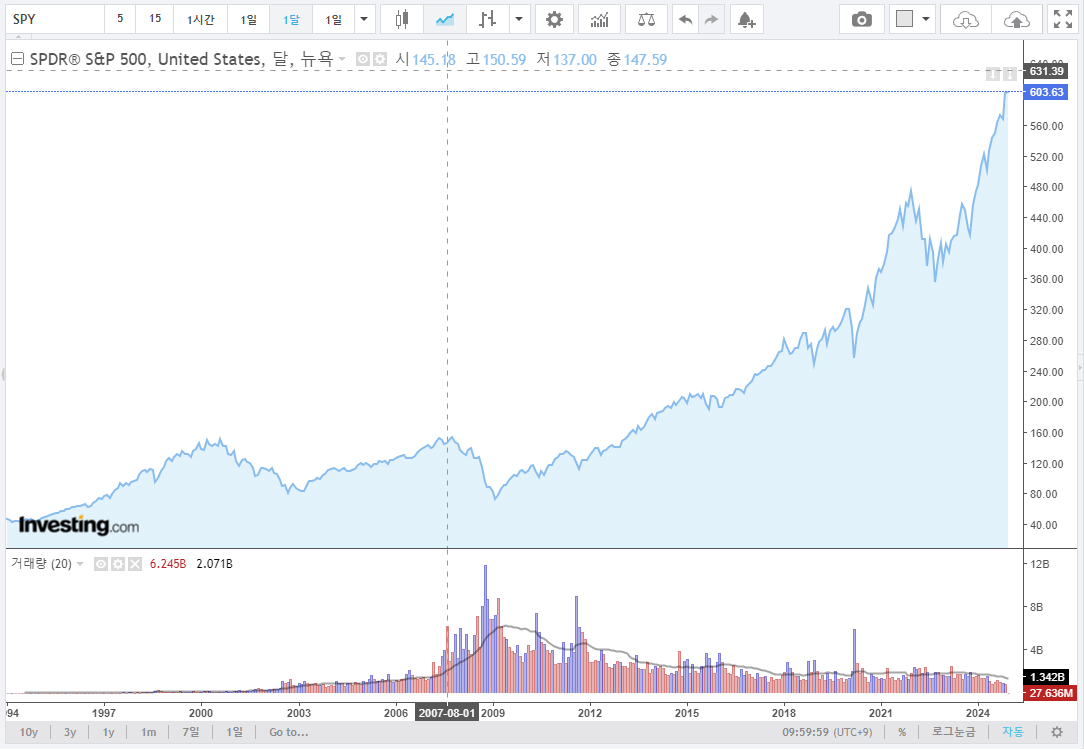Click the 2007-08-01 date marker on time axis
Image resolution: width=1084 pixels, height=750 pixels.
tap(447, 713)
